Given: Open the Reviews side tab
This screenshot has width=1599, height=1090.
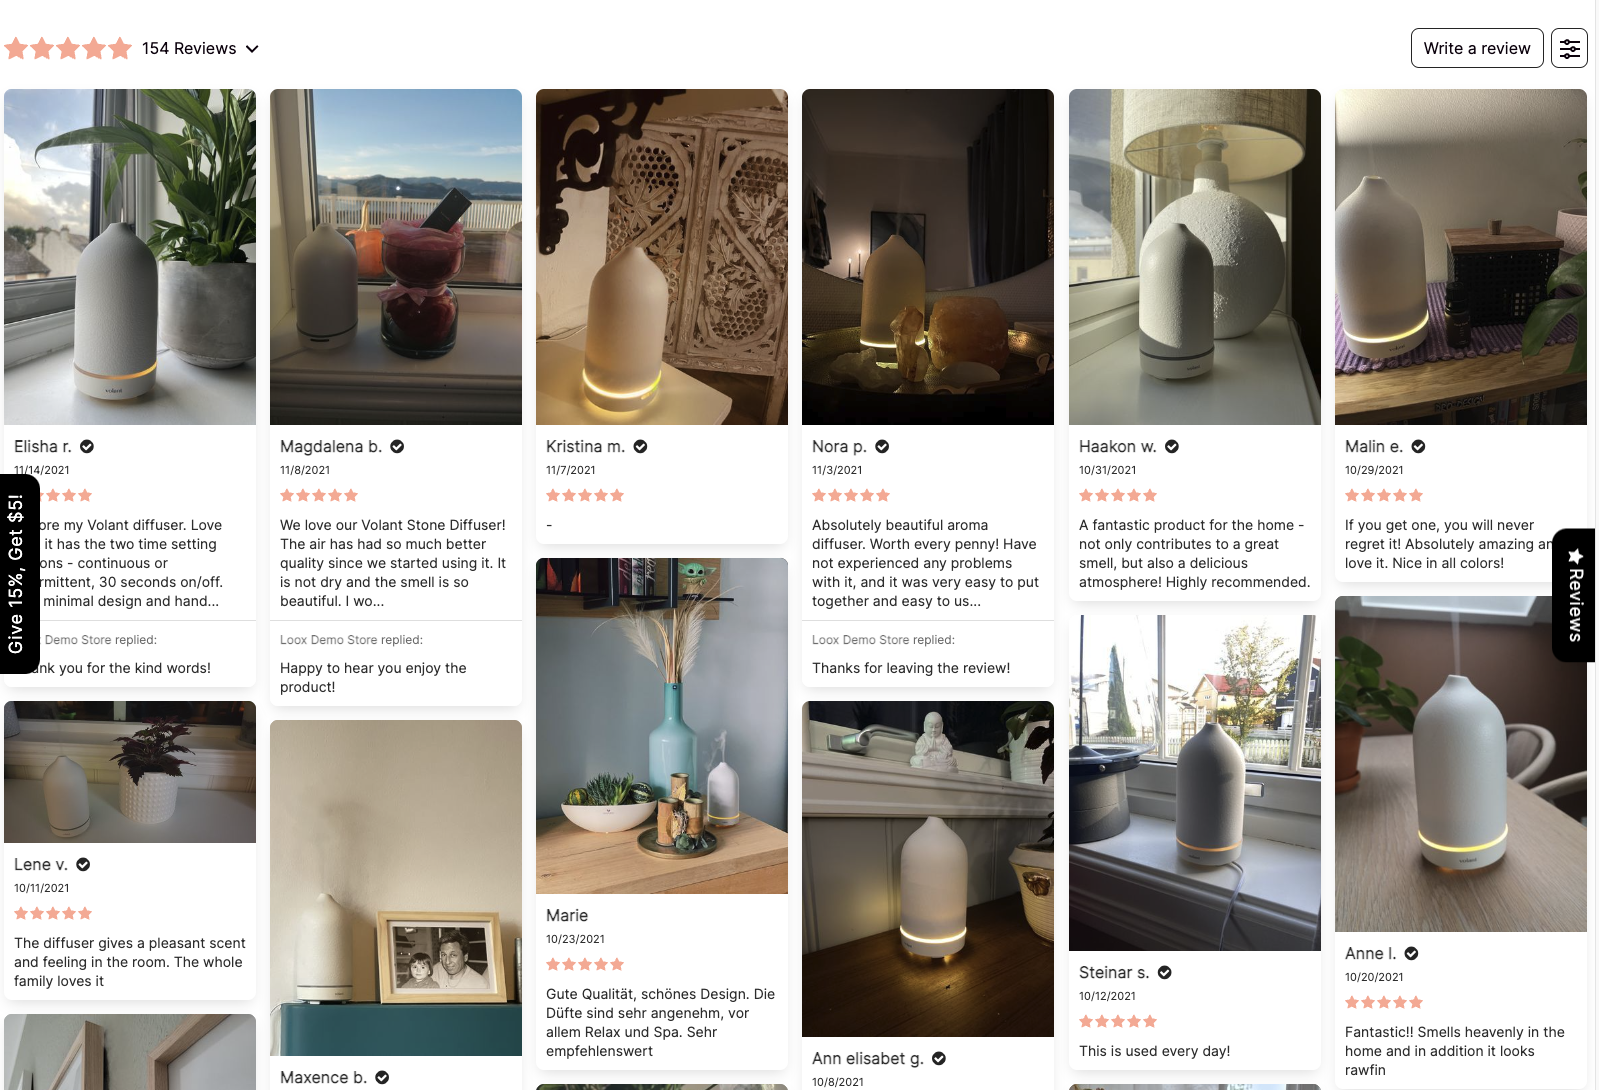Looking at the screenshot, I should tap(1574, 595).
